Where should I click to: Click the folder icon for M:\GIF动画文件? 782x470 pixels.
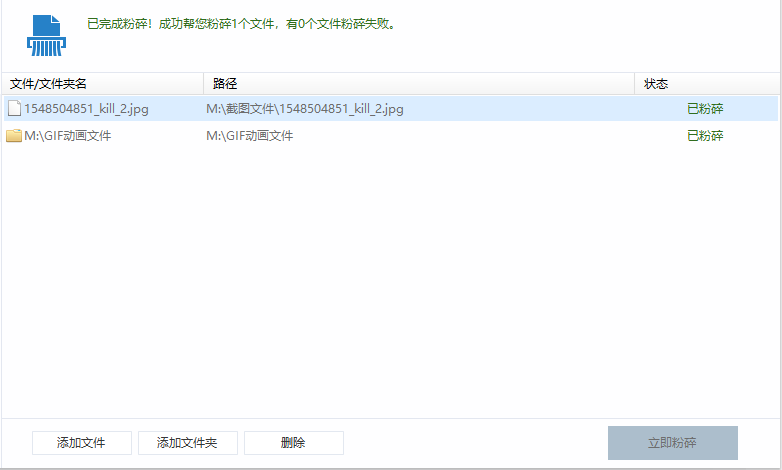[x=14, y=136]
